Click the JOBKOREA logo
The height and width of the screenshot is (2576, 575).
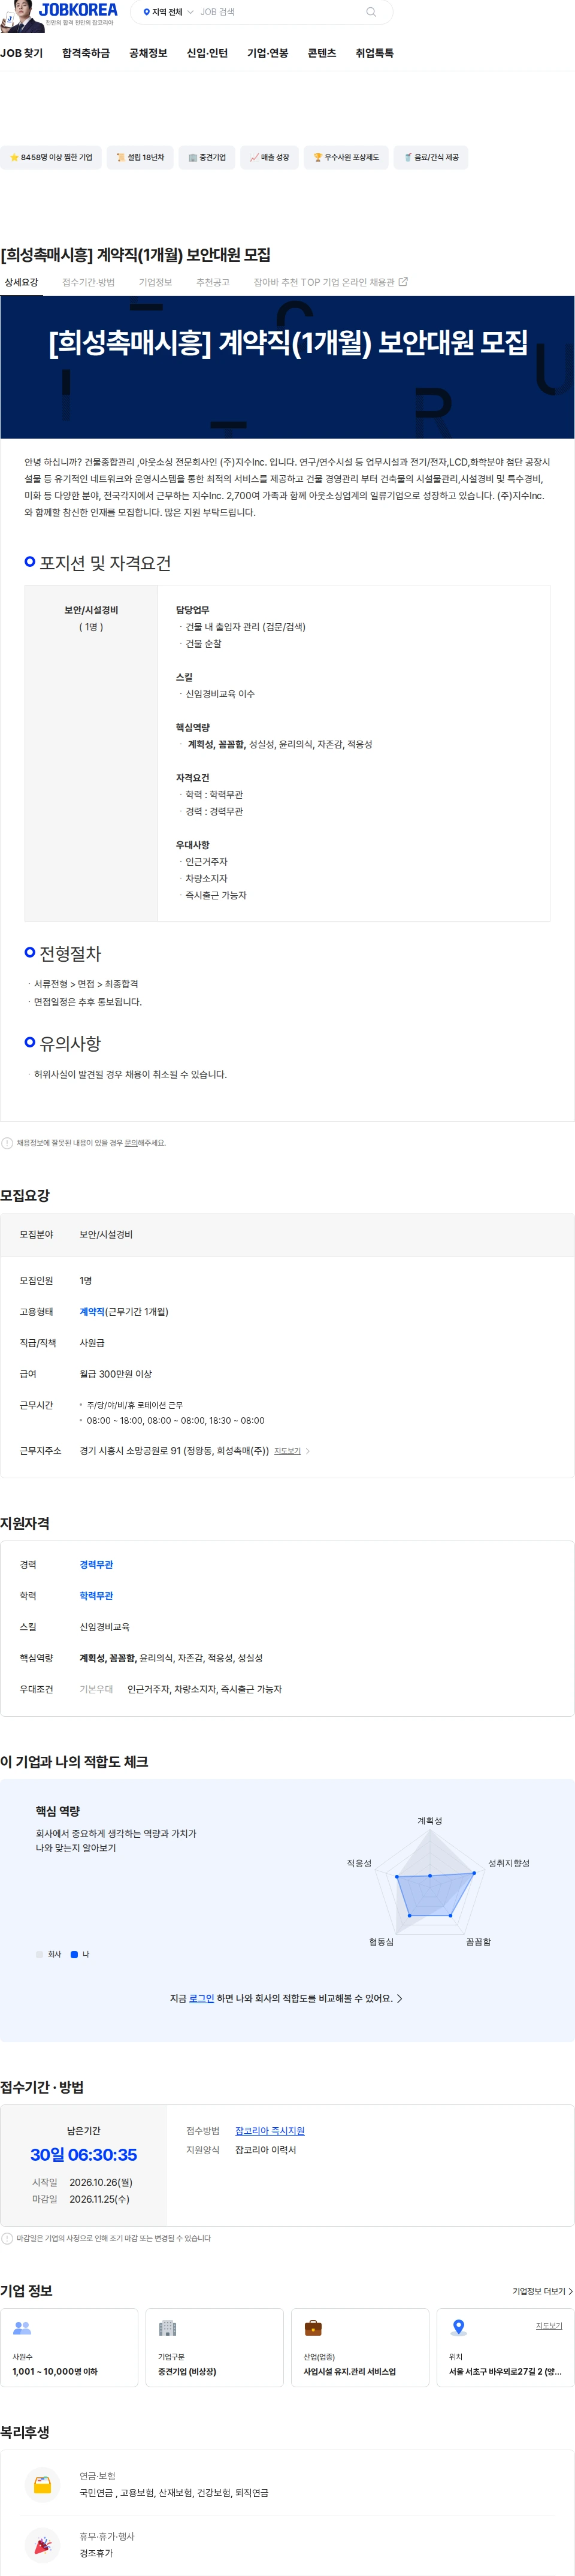(79, 10)
